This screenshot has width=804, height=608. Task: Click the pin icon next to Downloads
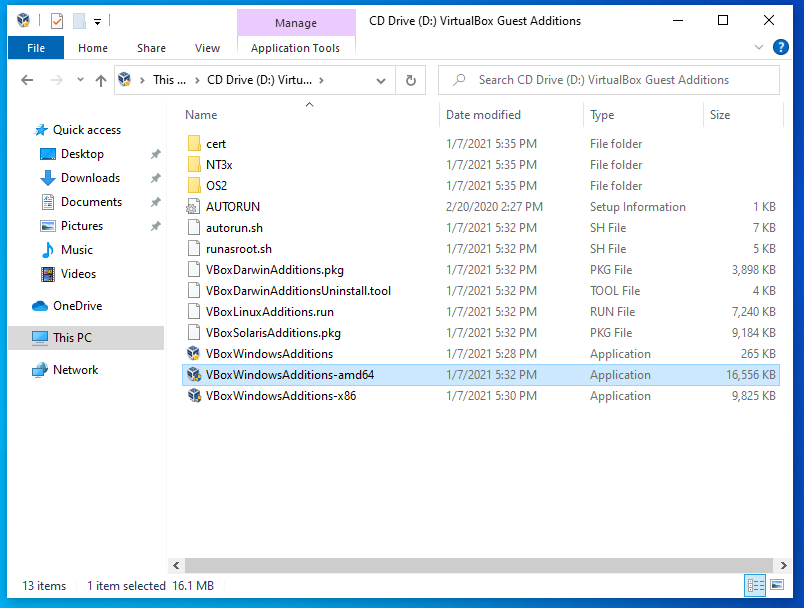coord(156,178)
